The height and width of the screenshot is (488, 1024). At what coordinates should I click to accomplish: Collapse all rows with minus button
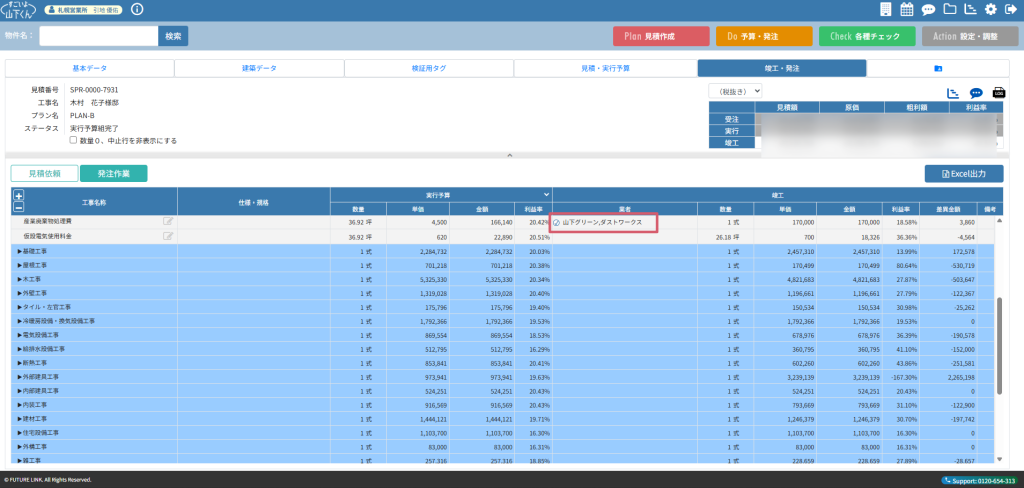pos(18,208)
